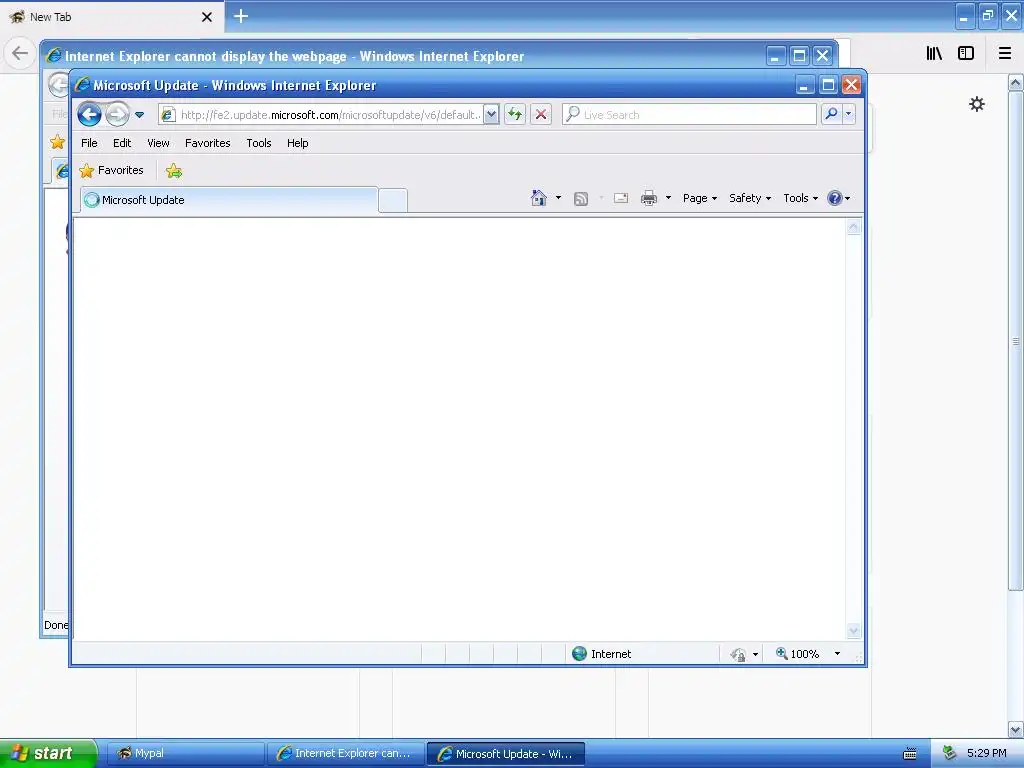Viewport: 1024px width, 768px height.
Task: Add page to Favorites bar icon
Action: [x=174, y=171]
